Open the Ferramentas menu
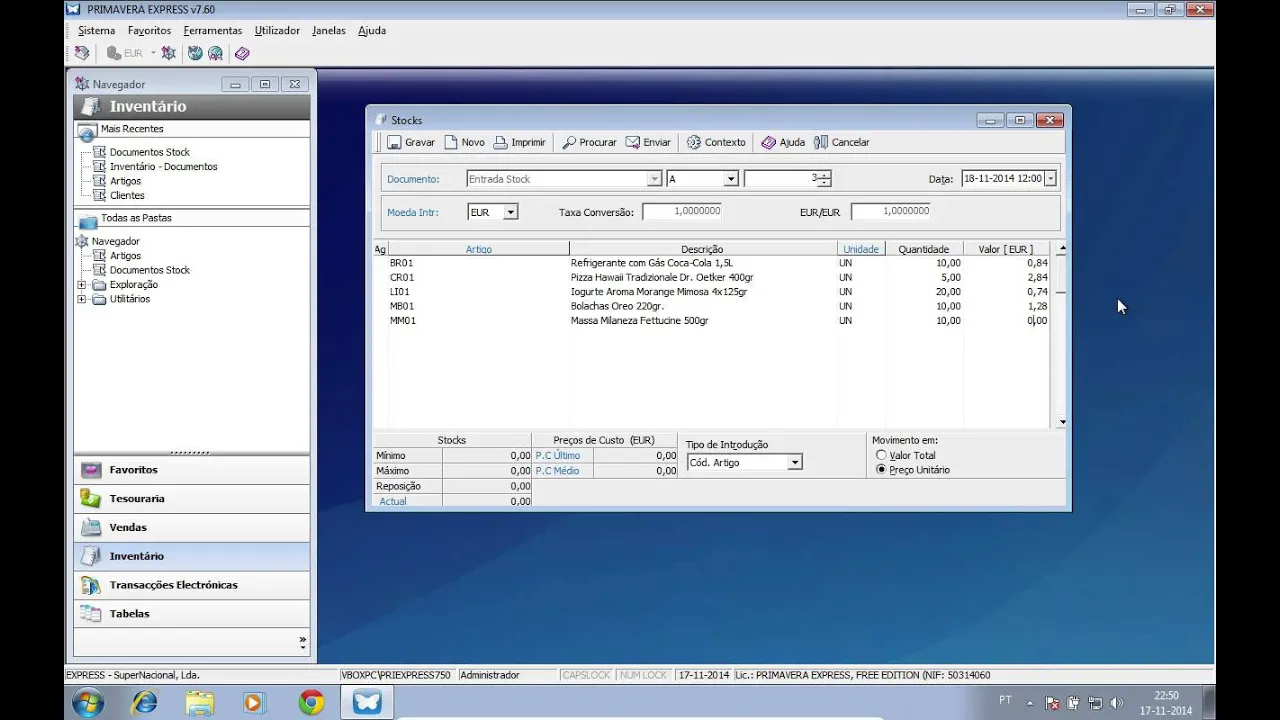The height and width of the screenshot is (720, 1280). click(213, 31)
